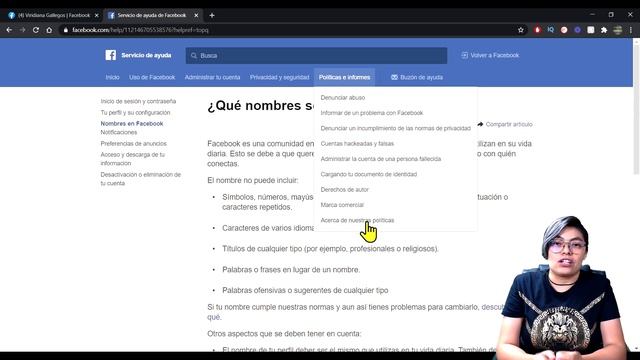Open Privacidad y seguridad menu
640x360 pixels.
(x=280, y=77)
